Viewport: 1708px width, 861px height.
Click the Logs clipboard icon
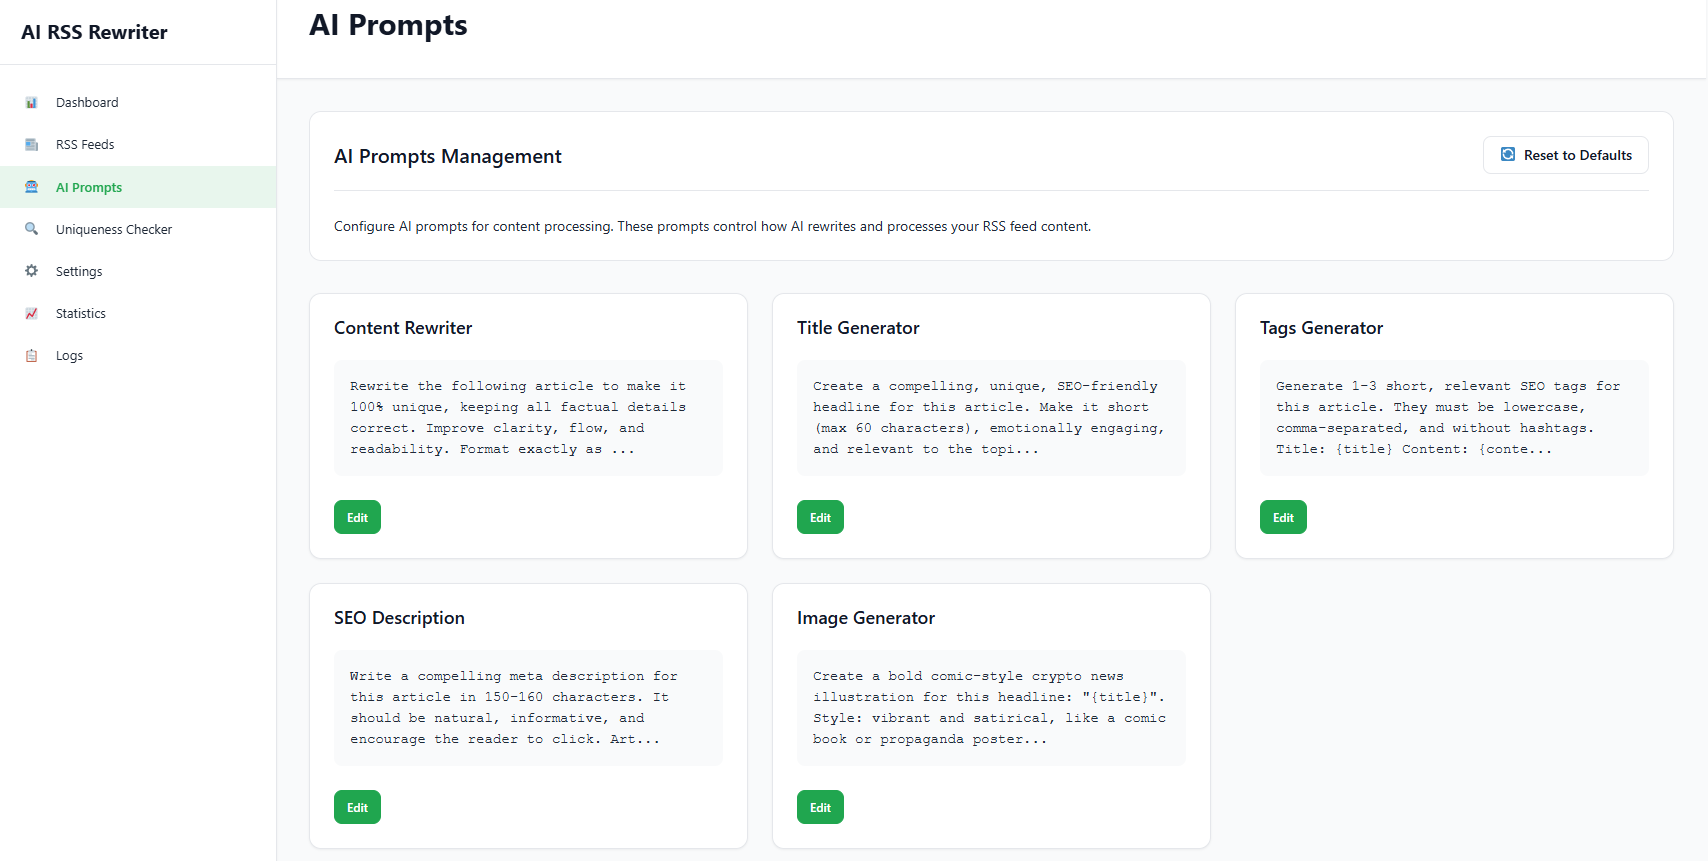[x=32, y=355]
